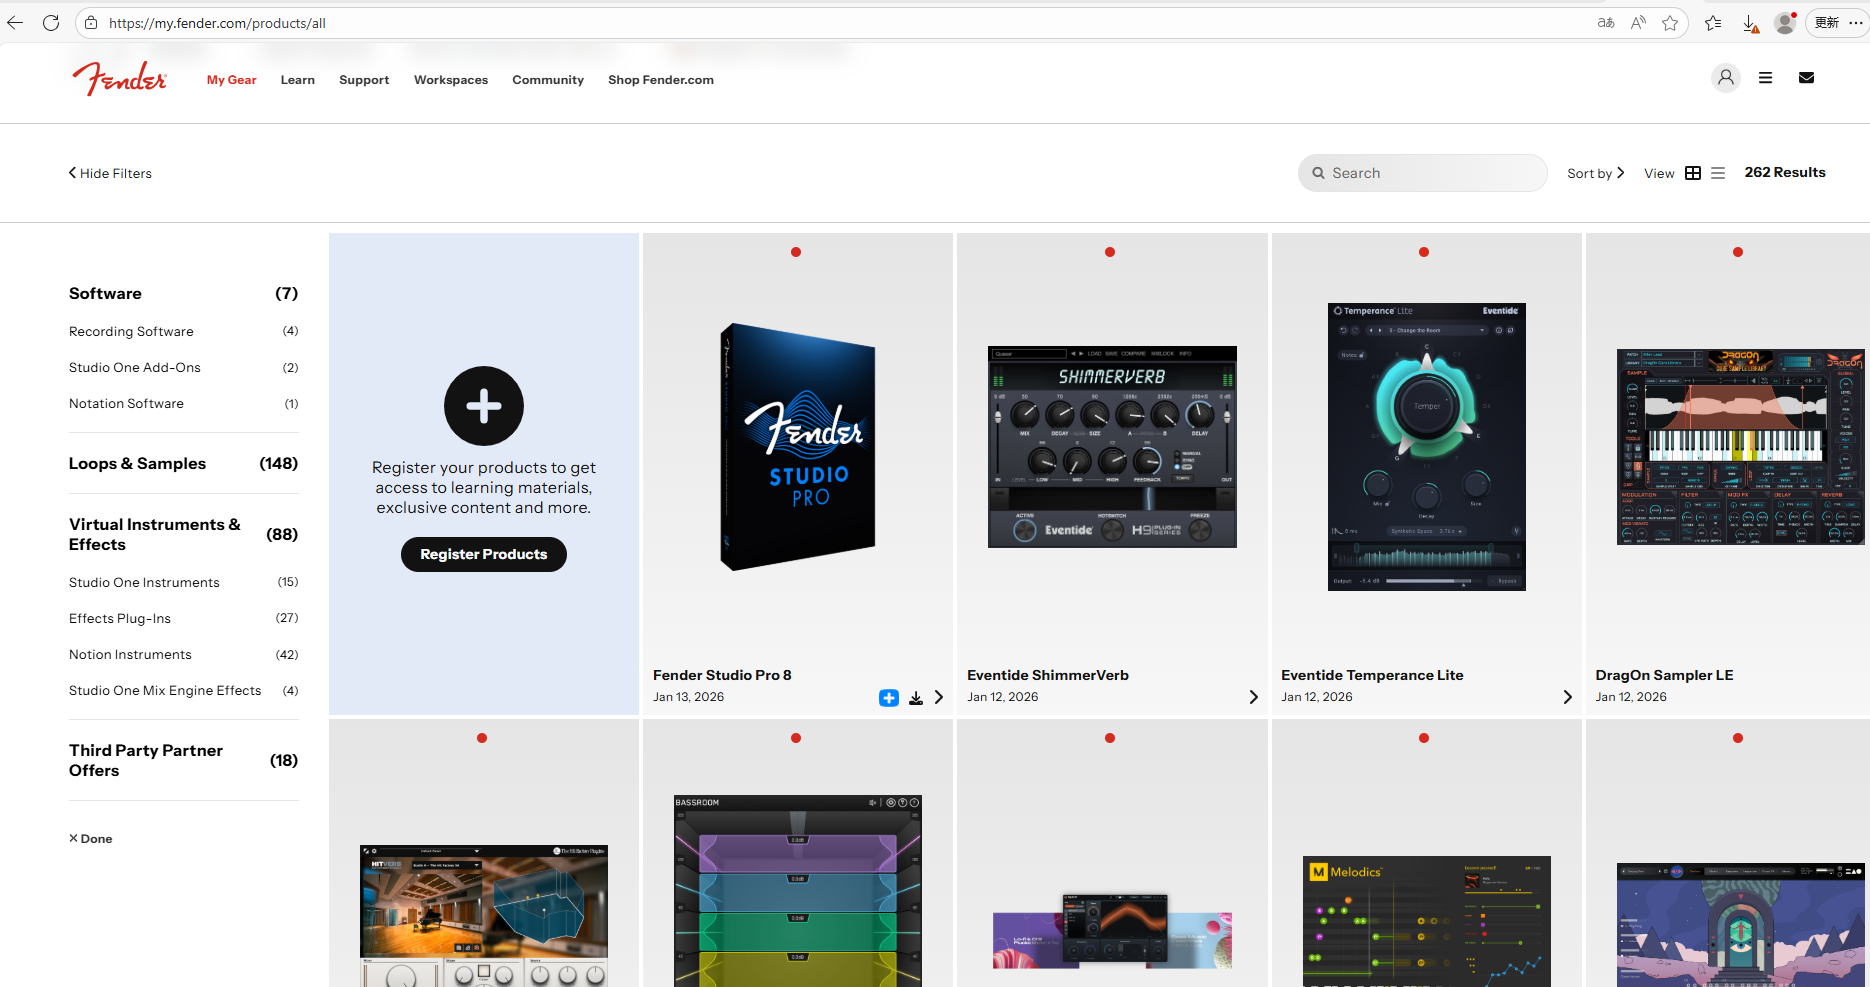Click the large plus register circle

coord(483,406)
